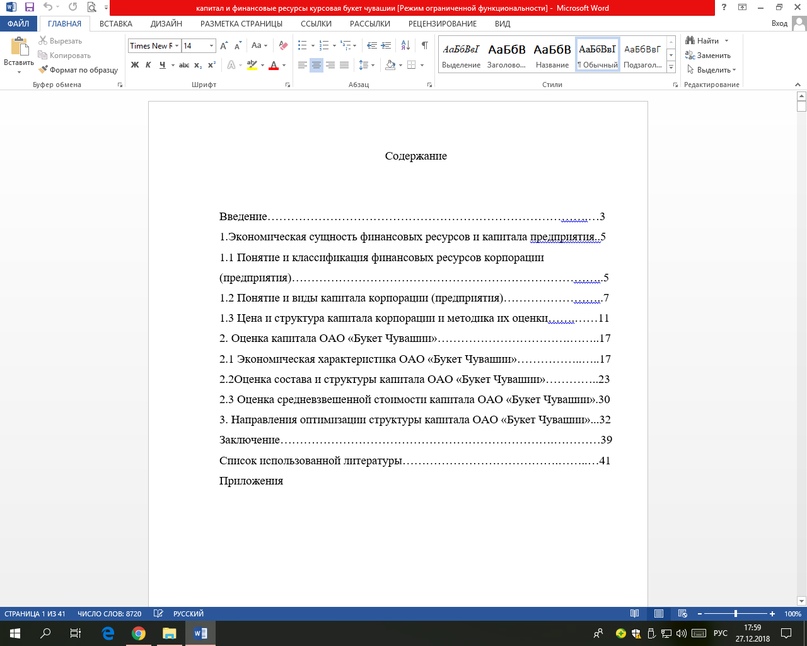Click the Sort icon
Viewport: 807px width, 646px height.
click(406, 46)
